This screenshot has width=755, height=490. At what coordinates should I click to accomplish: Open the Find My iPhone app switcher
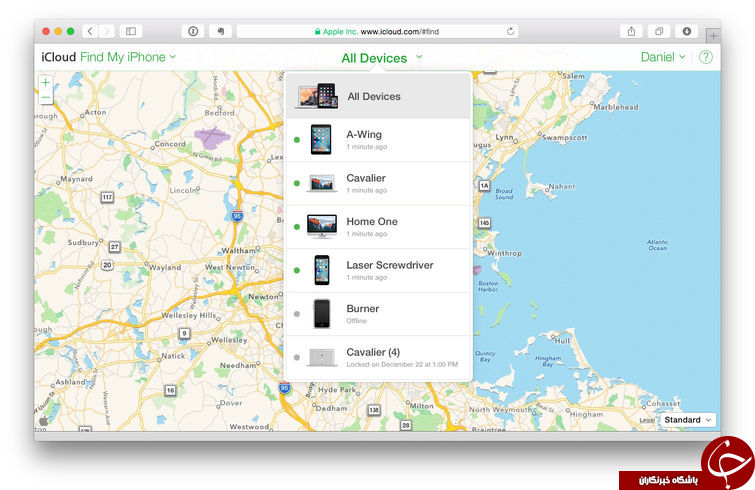(128, 57)
